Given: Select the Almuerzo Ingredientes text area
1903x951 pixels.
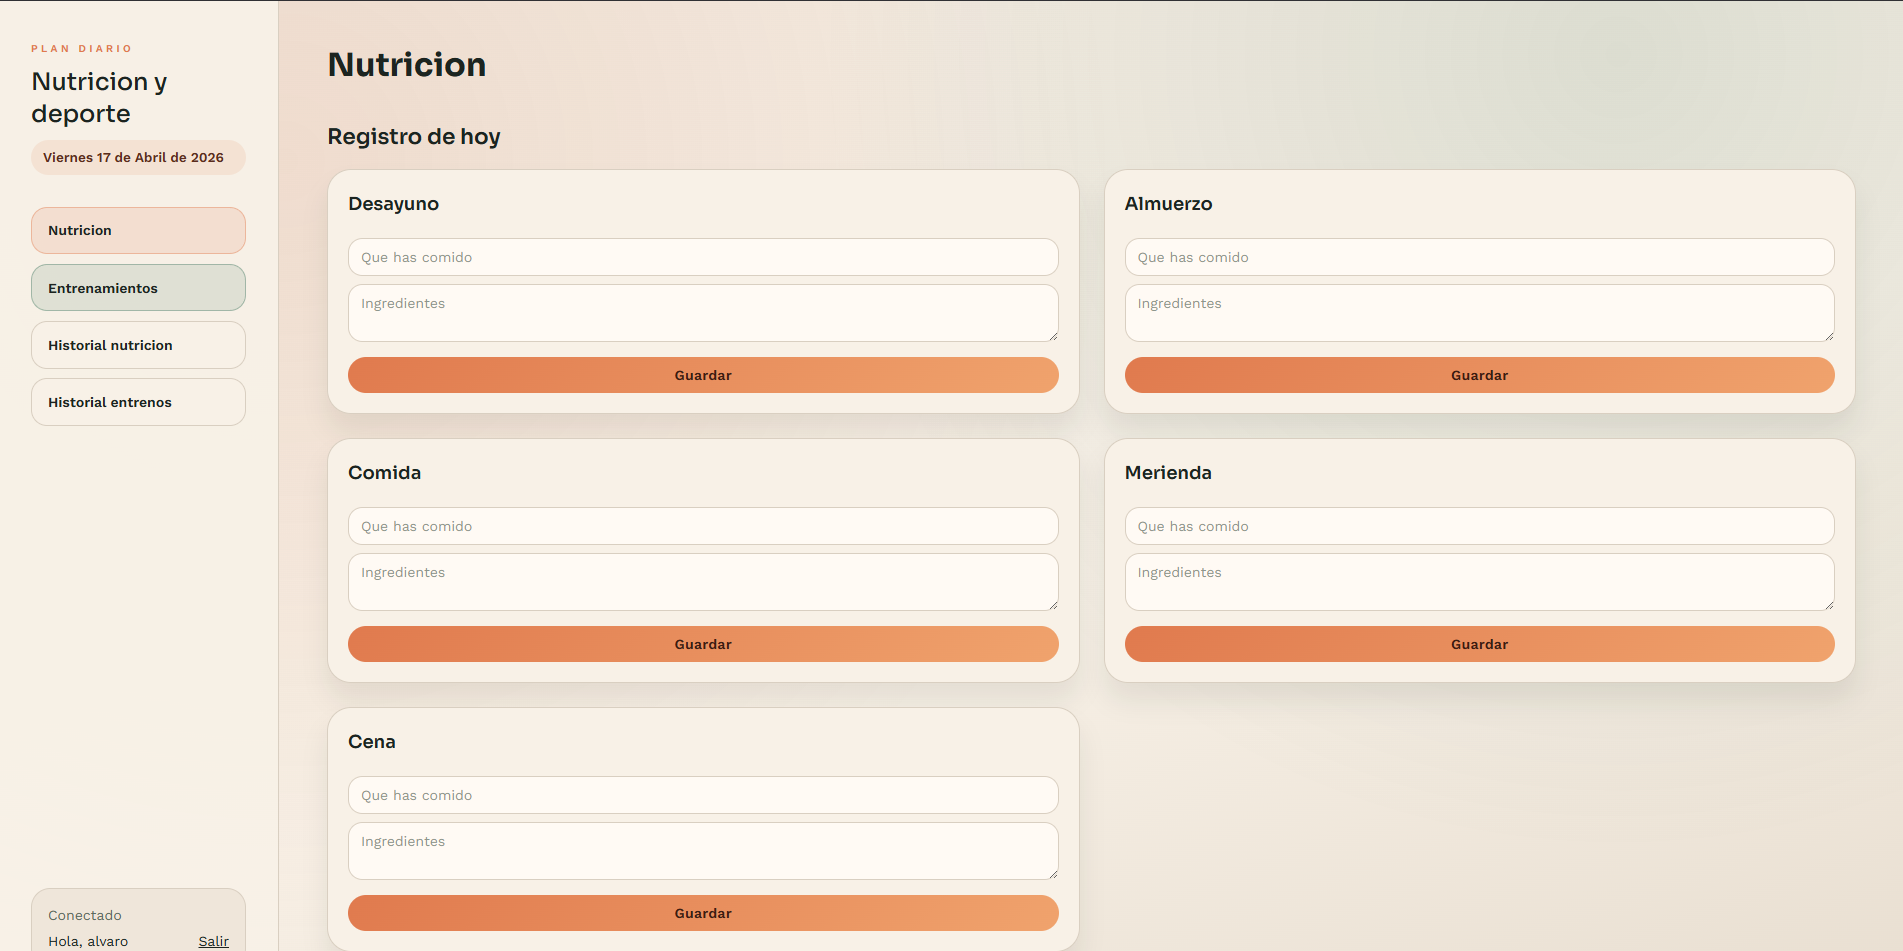Looking at the screenshot, I should (1479, 313).
